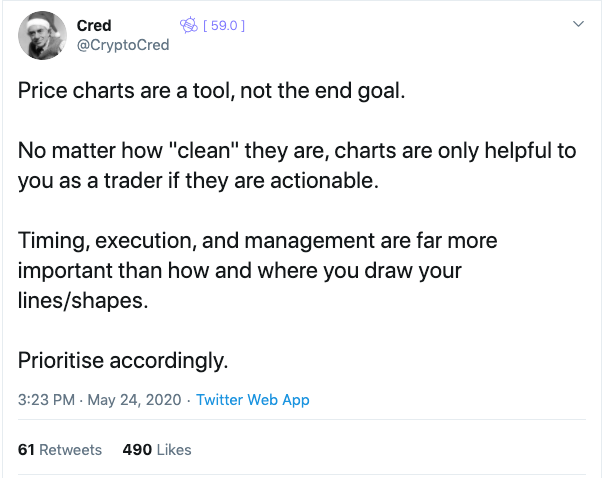
Task: View the 3:23 PM timestamp permalink
Action: pos(46,400)
